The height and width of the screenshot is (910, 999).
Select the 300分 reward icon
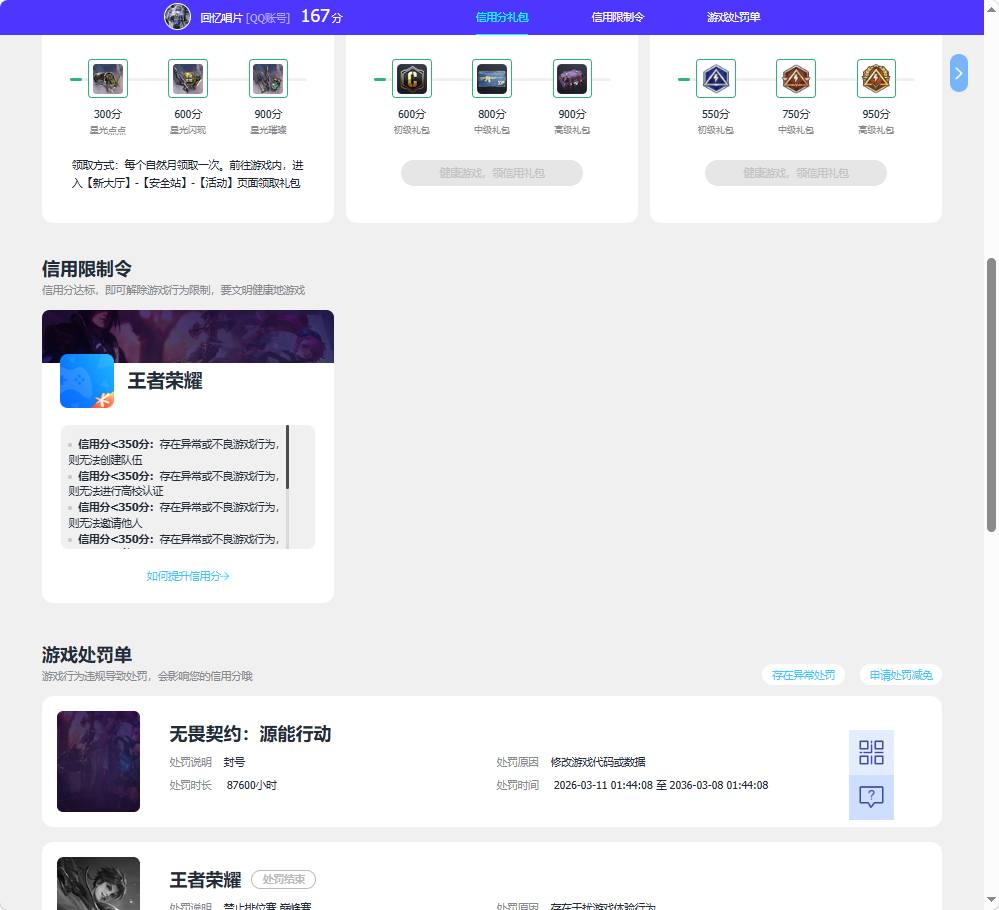coord(108,78)
